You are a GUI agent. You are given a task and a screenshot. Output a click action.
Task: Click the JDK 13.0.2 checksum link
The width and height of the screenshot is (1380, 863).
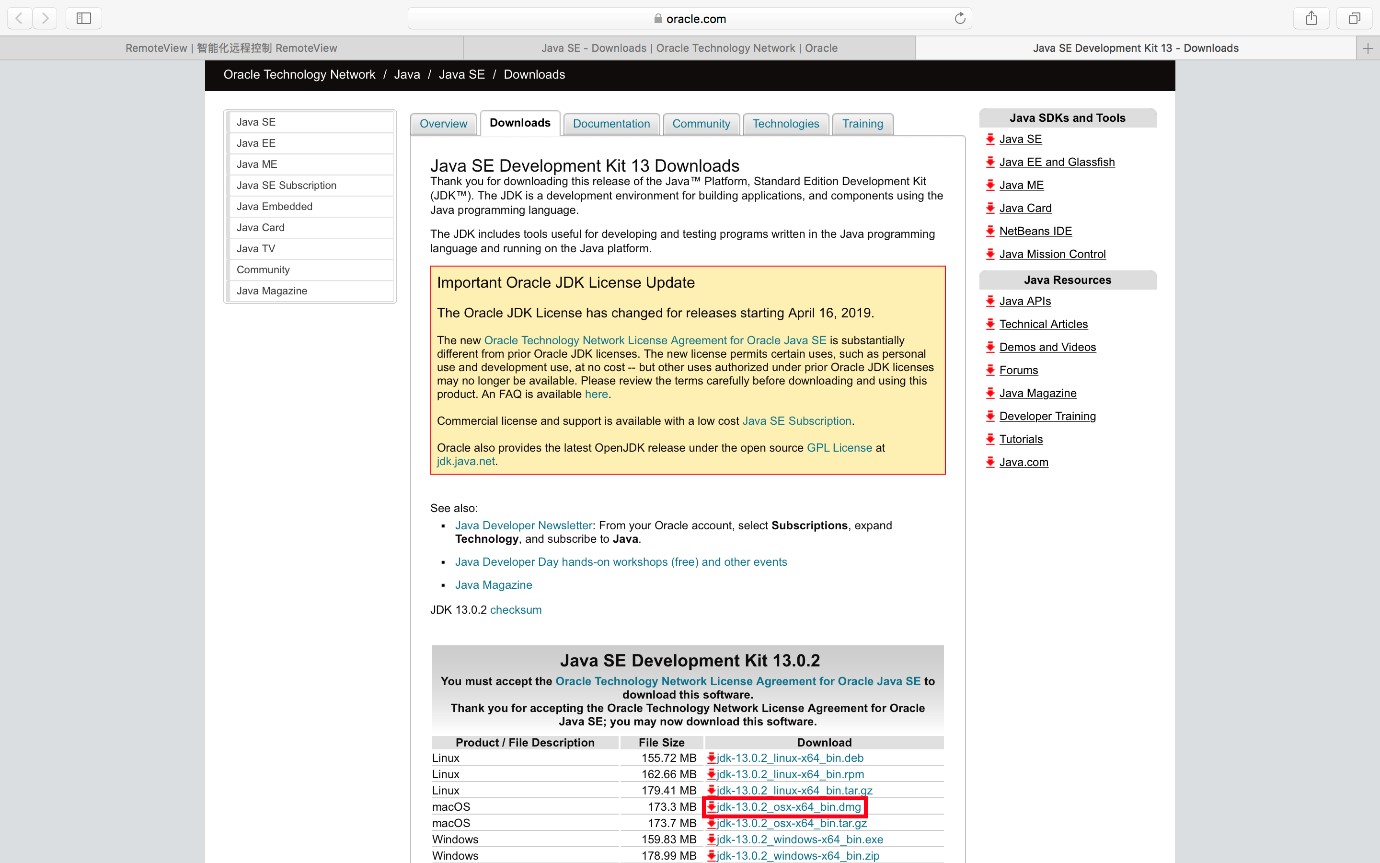516,610
